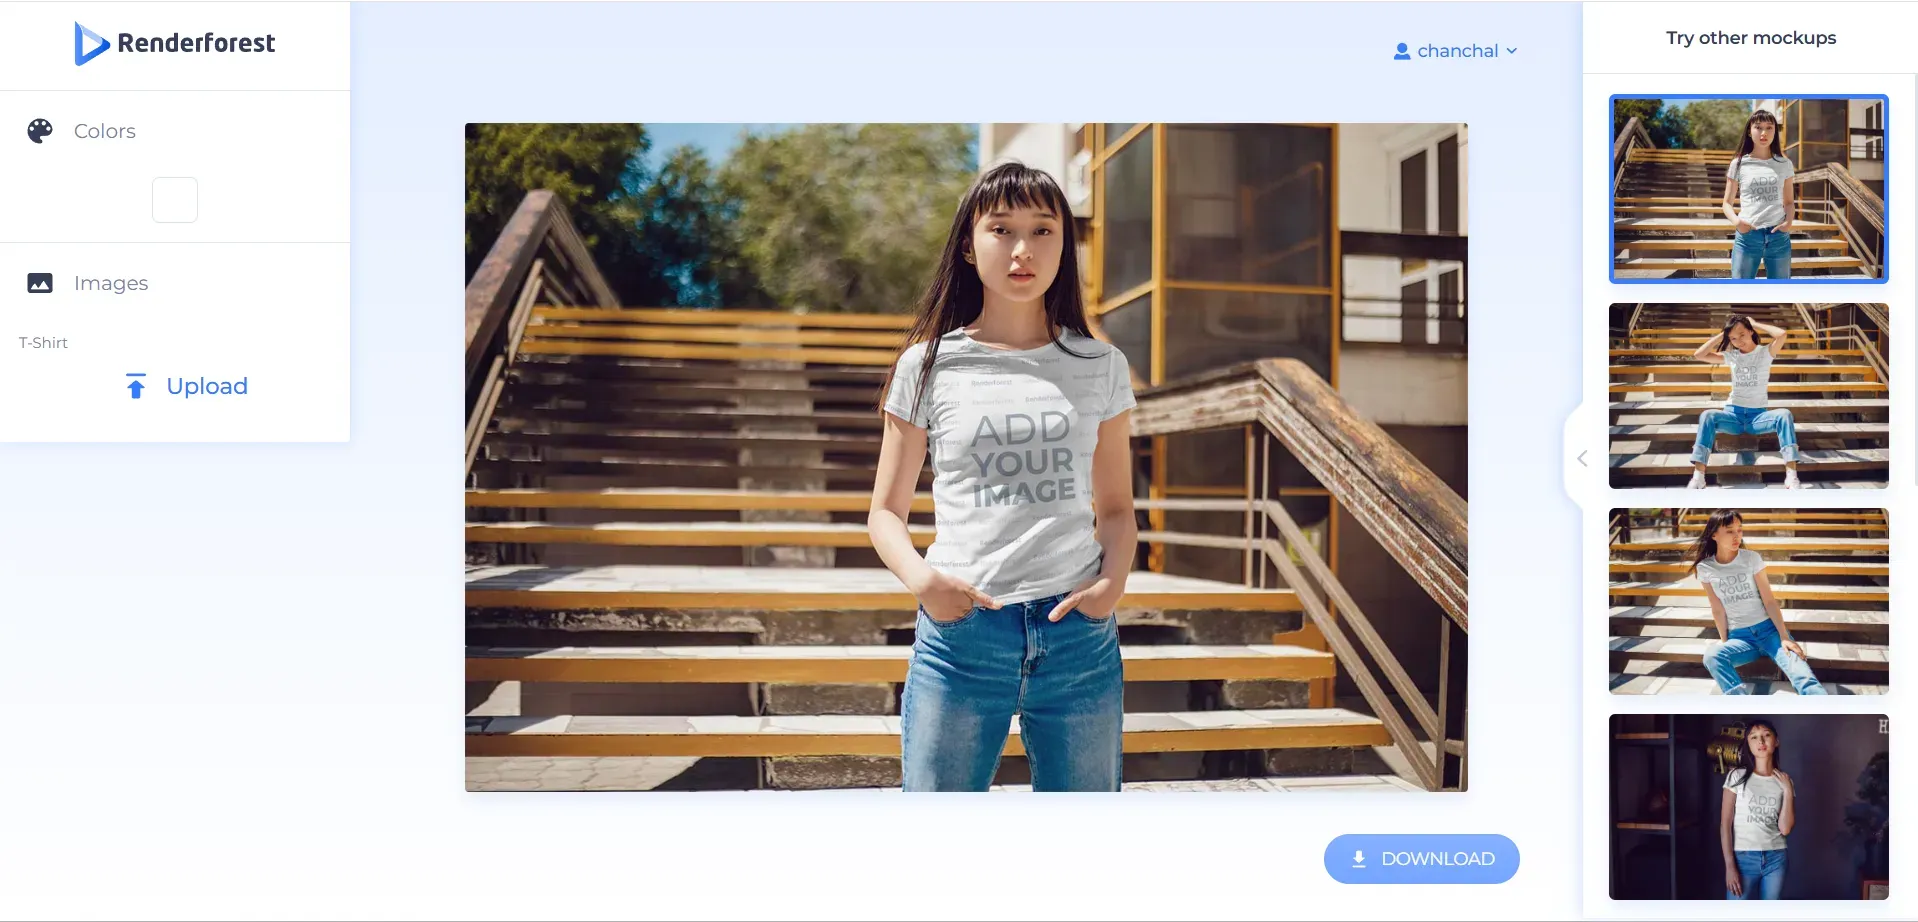Click the painter's palette icon next to Colors
Viewport: 1918px width, 922px height.
[39, 130]
